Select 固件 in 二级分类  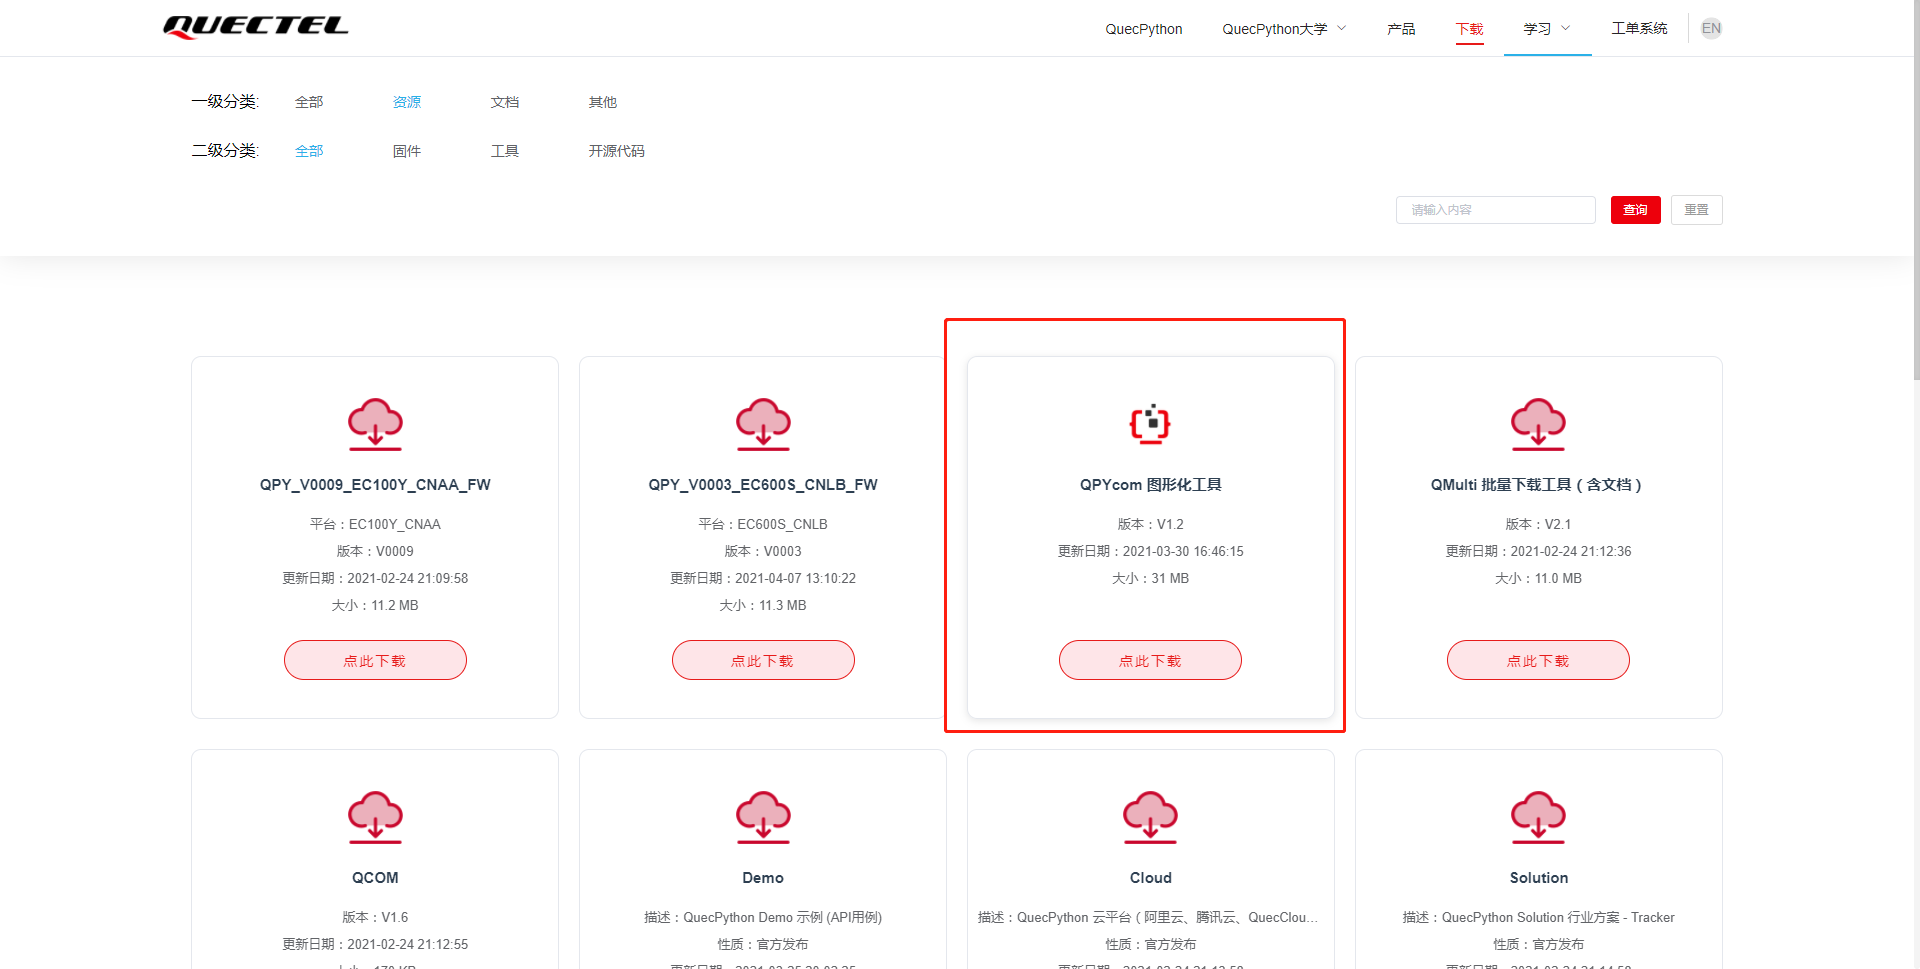click(407, 151)
